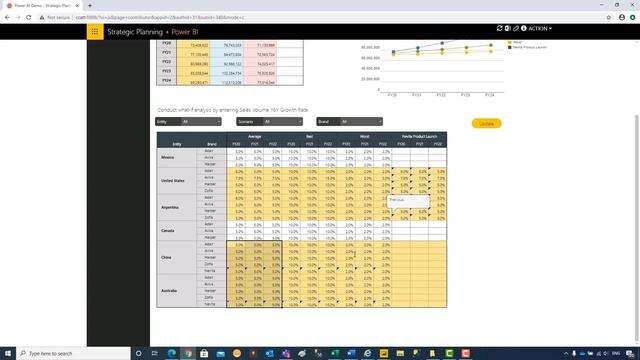
Task: Click the Worst scenario column header
Action: tap(364, 137)
